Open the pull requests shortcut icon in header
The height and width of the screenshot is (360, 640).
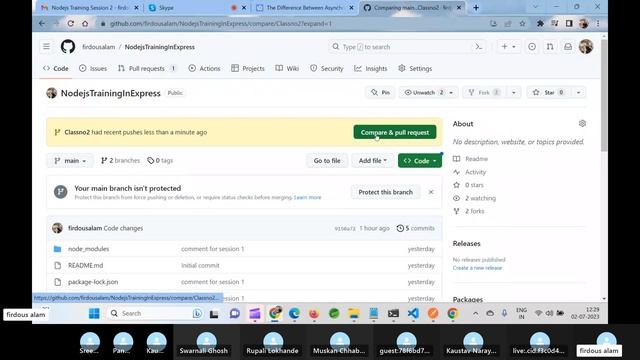tap(550, 47)
